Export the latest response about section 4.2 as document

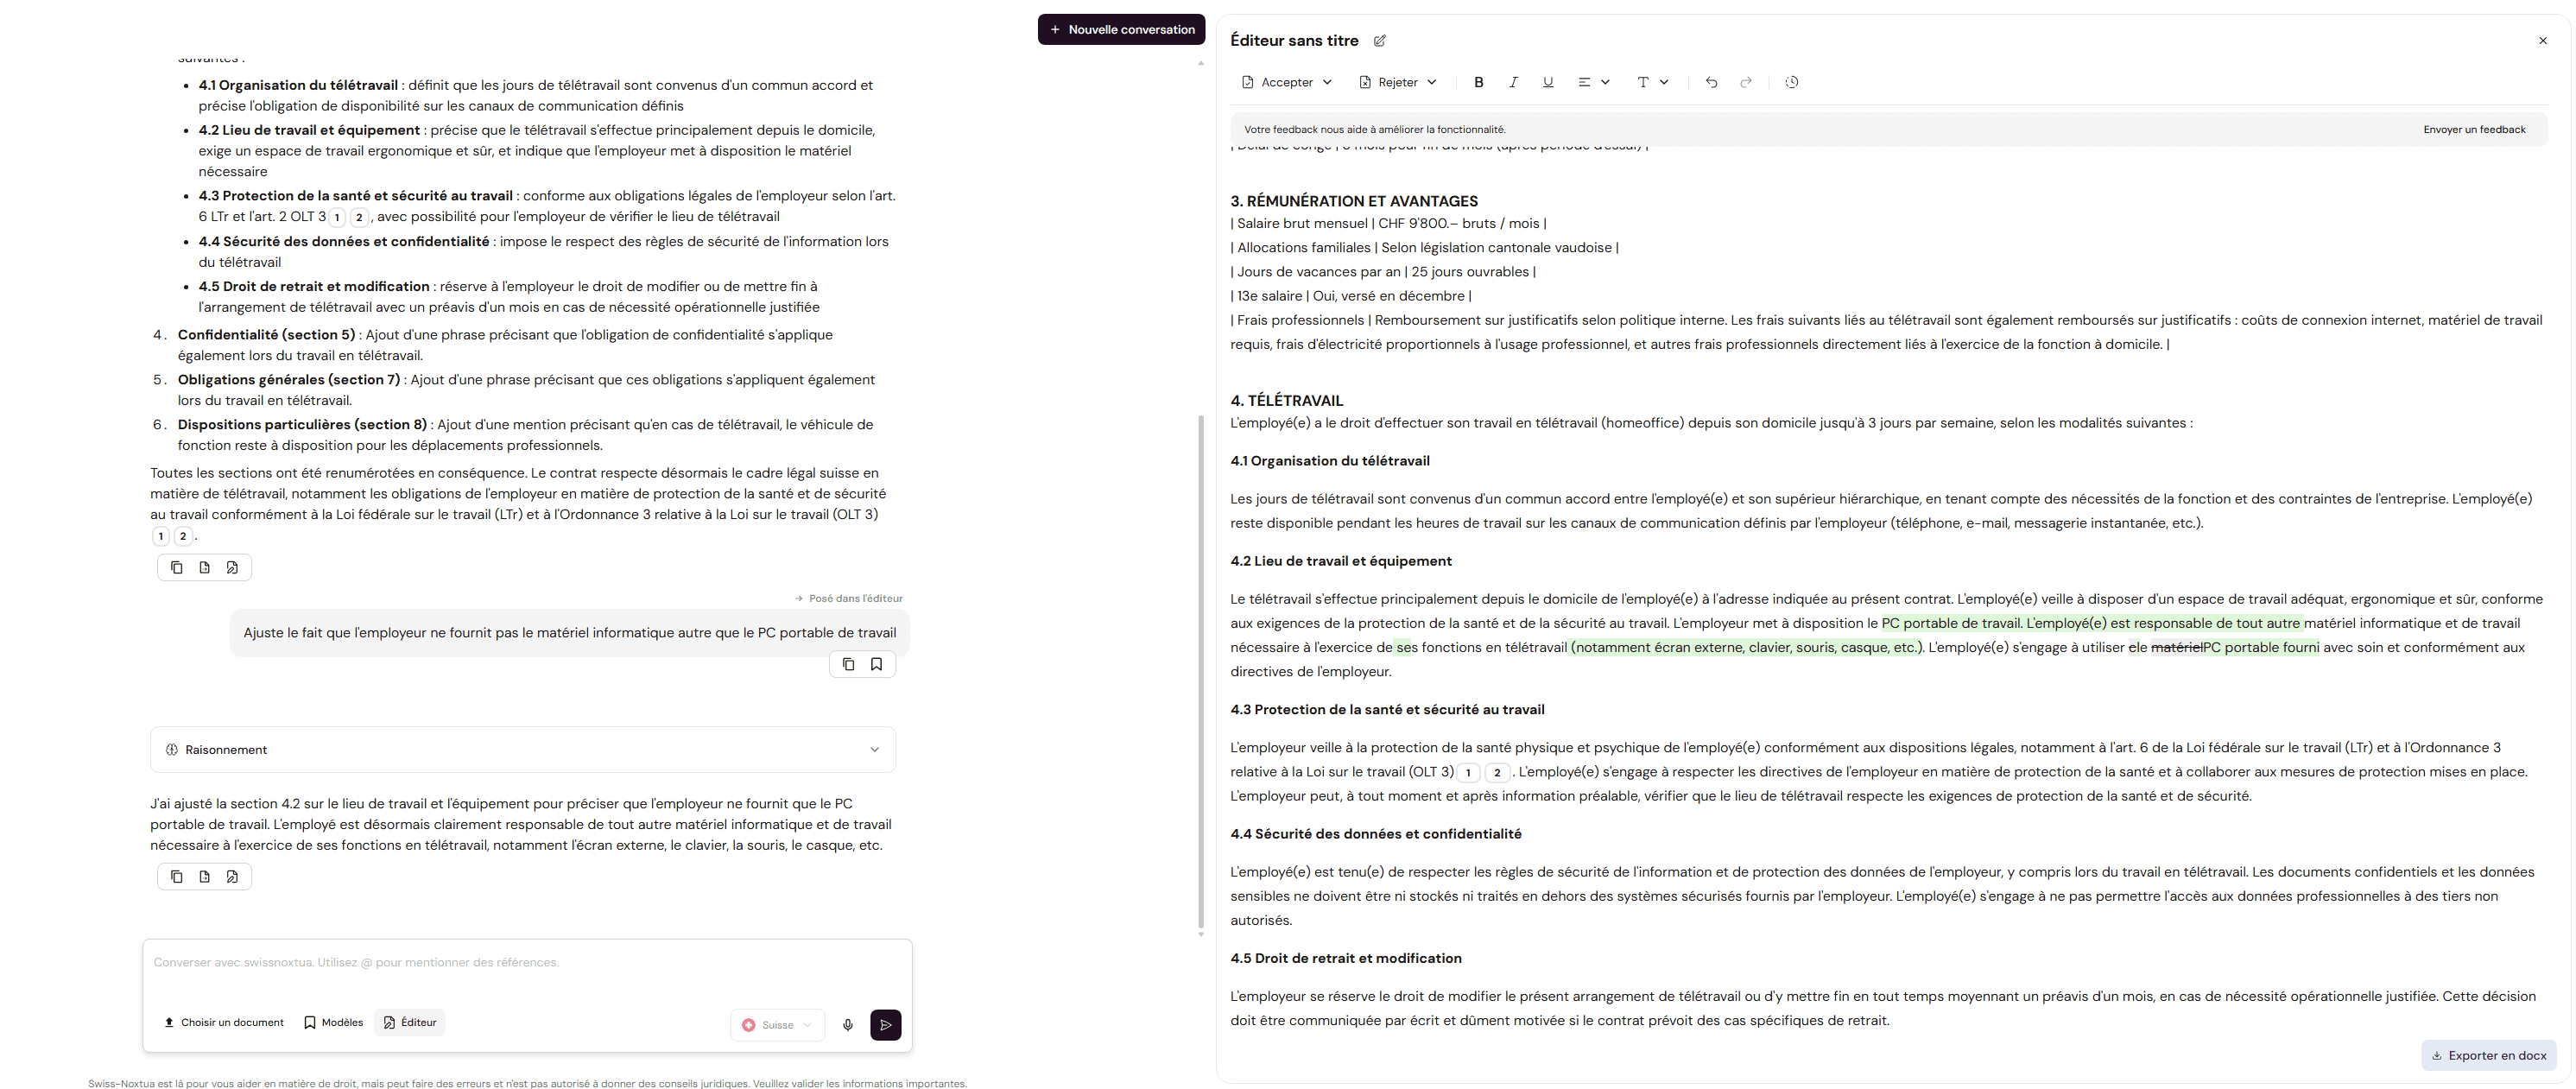pos(205,877)
